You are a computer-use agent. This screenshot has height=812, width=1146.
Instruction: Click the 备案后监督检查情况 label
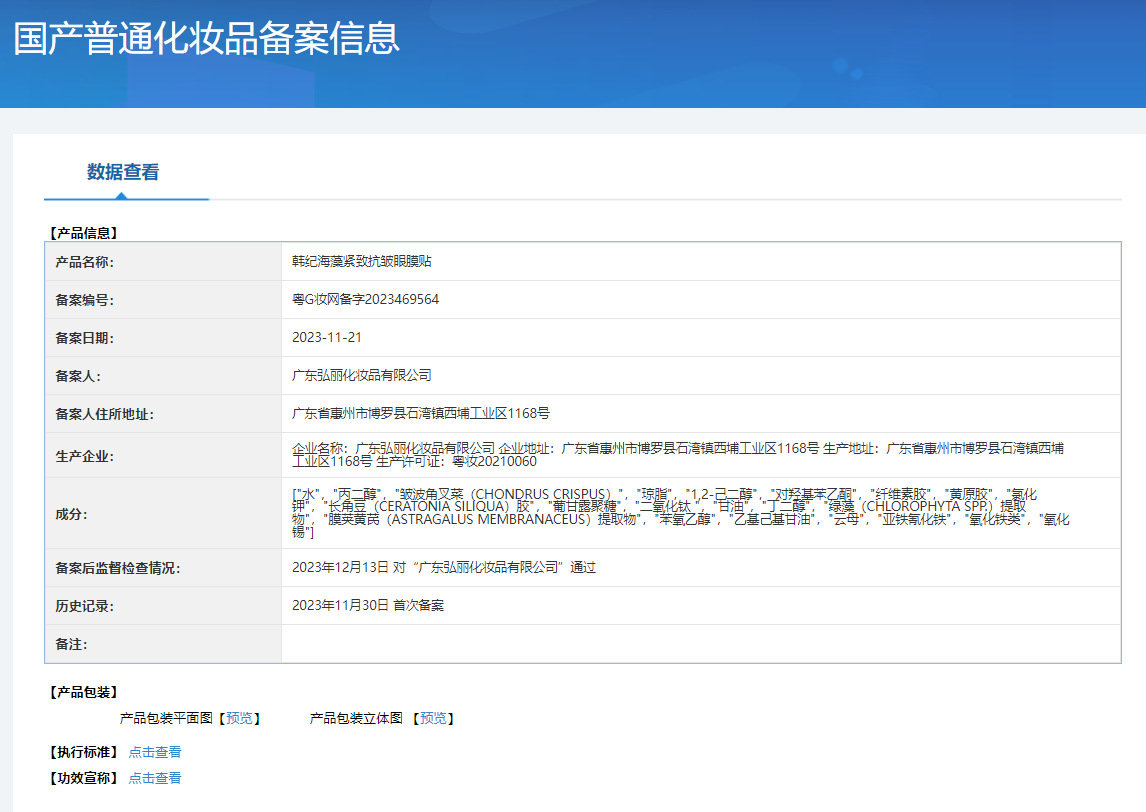pyautogui.click(x=118, y=568)
